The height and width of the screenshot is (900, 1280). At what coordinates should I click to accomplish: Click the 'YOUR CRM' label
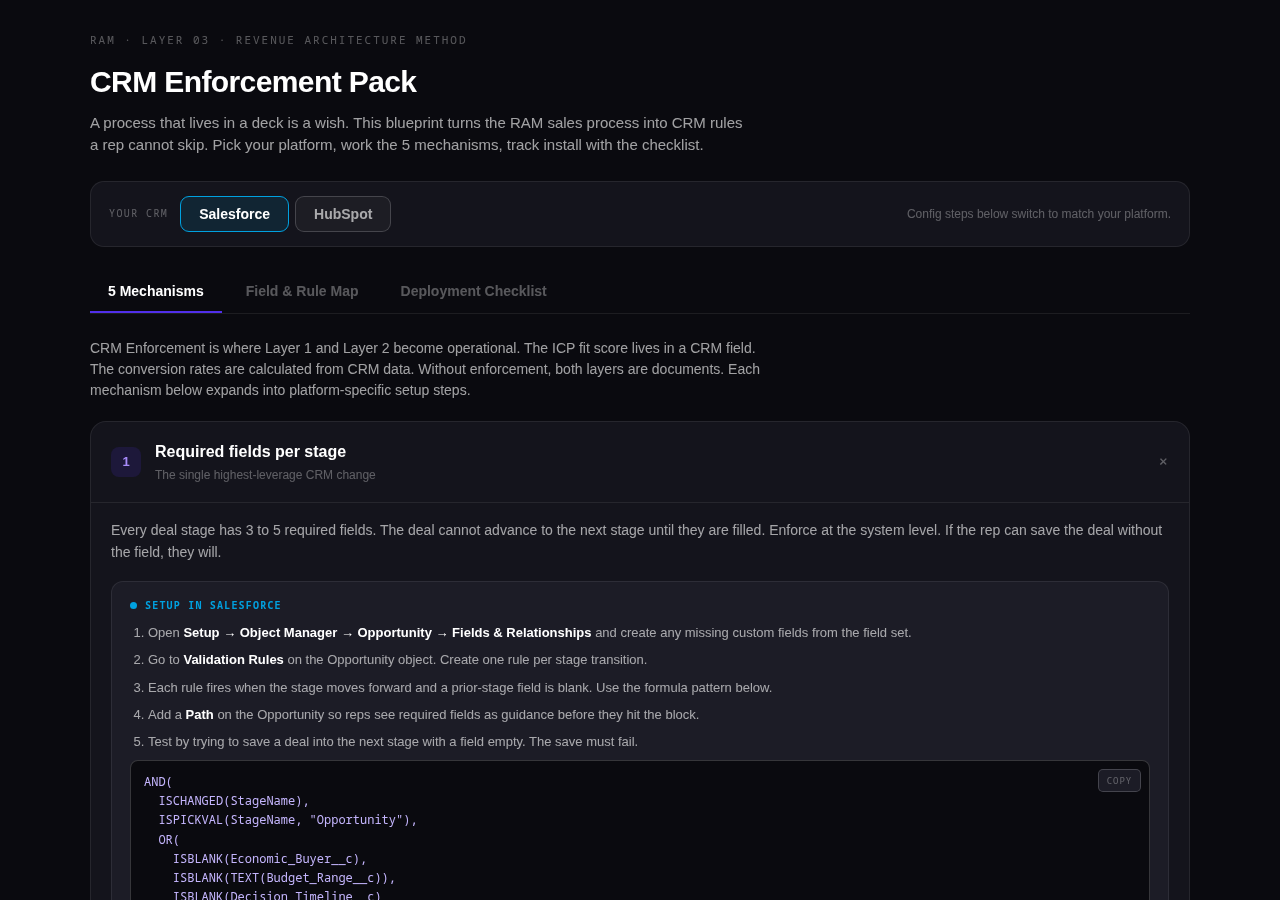(139, 214)
